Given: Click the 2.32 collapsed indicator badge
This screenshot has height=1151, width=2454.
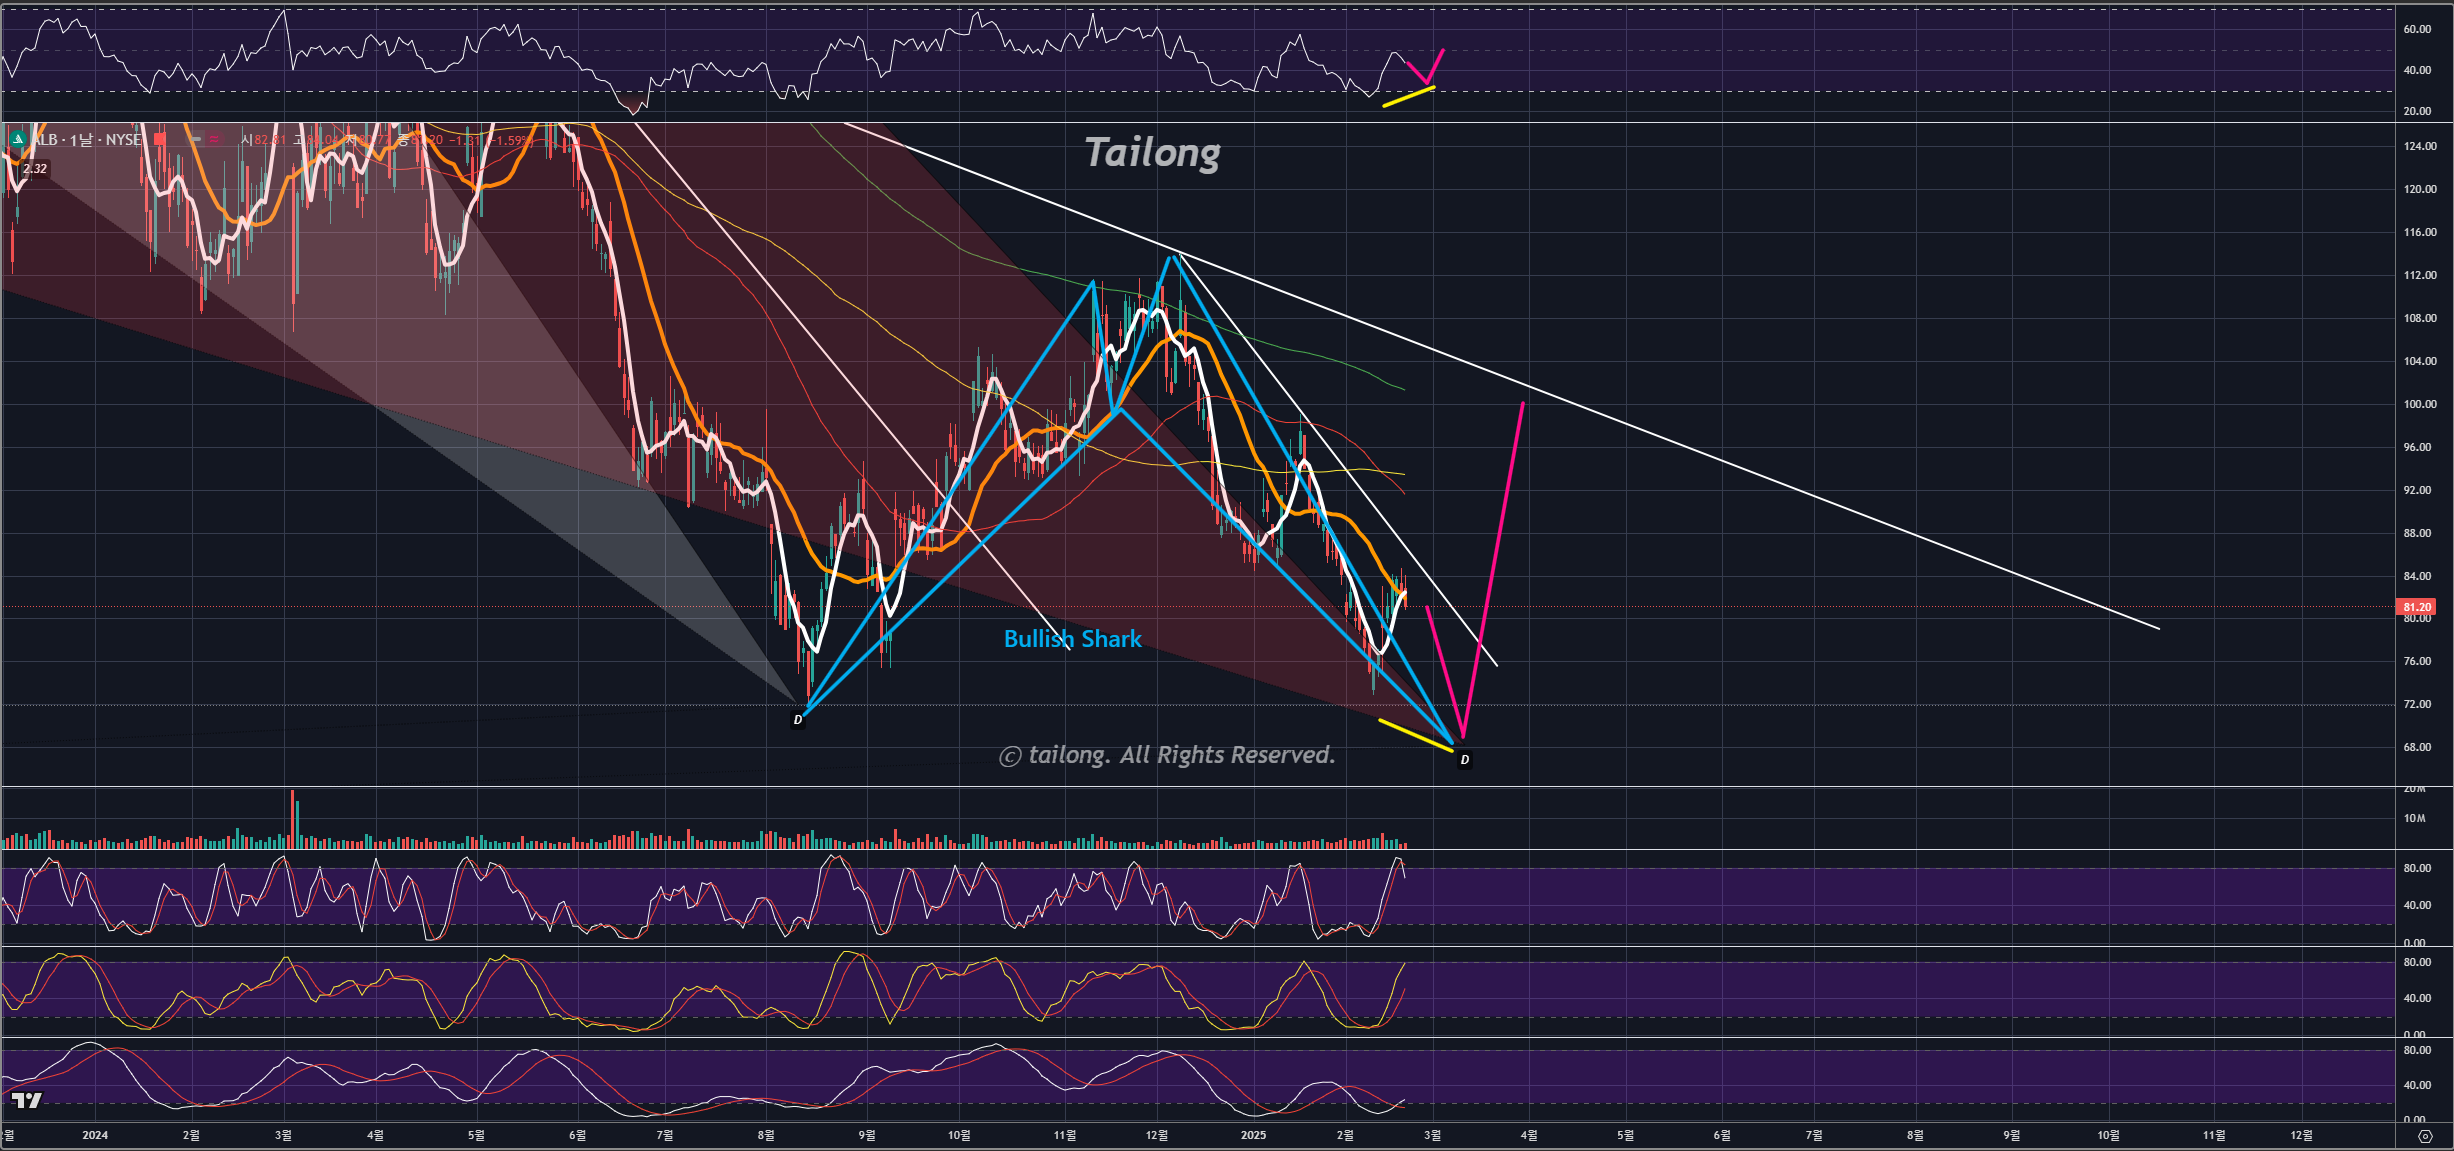Looking at the screenshot, I should [35, 169].
